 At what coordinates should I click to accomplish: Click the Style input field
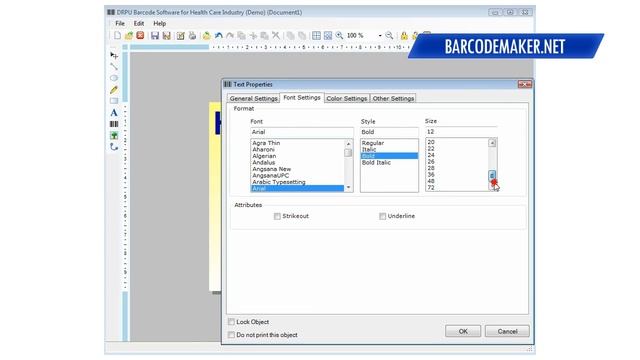point(389,132)
